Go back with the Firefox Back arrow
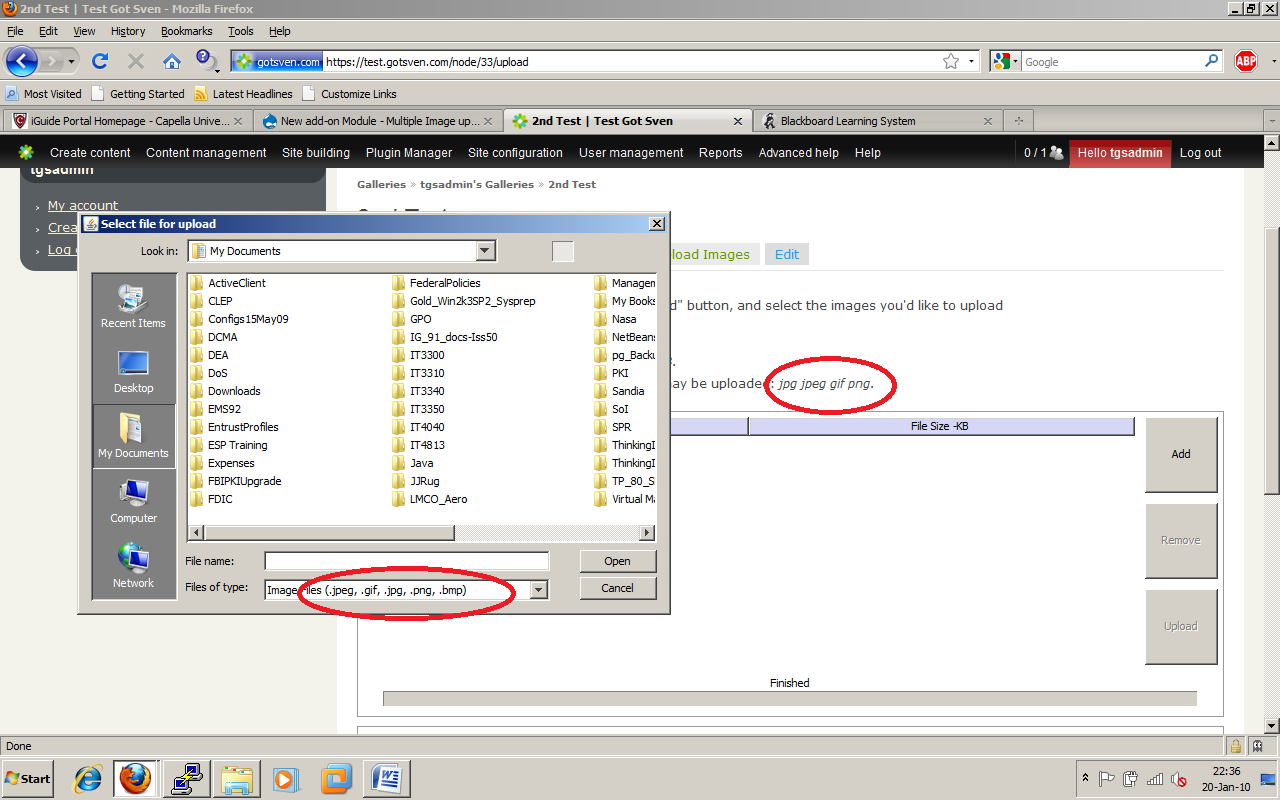This screenshot has height=800, width=1280. (22, 61)
